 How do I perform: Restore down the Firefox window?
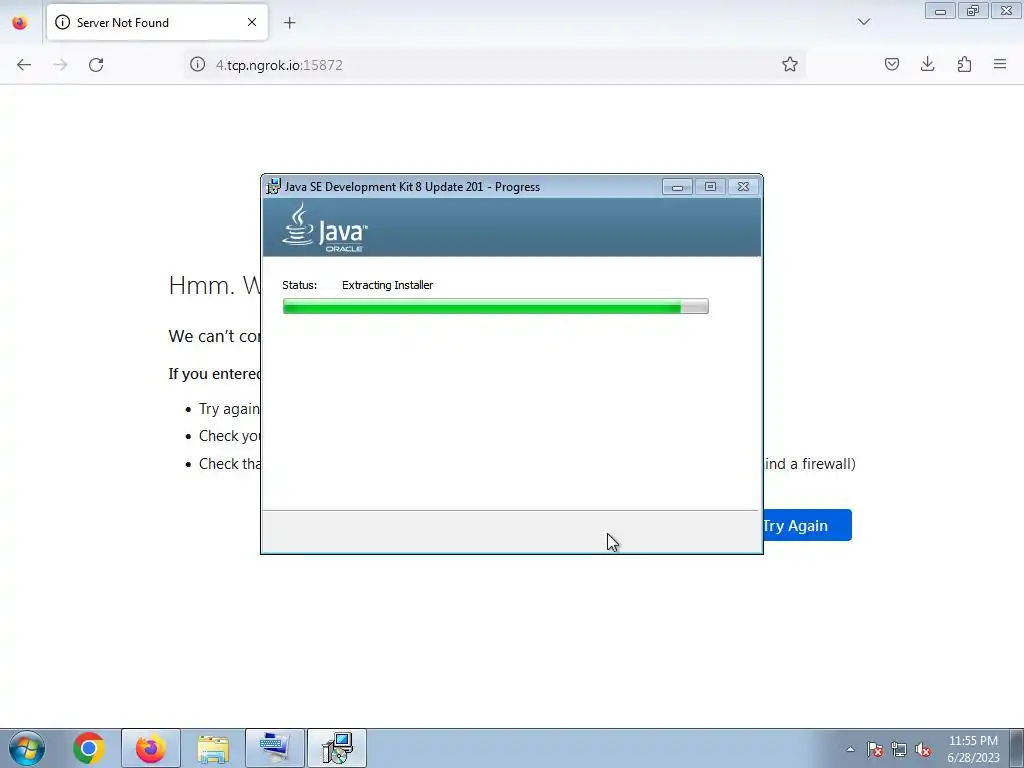click(x=973, y=11)
